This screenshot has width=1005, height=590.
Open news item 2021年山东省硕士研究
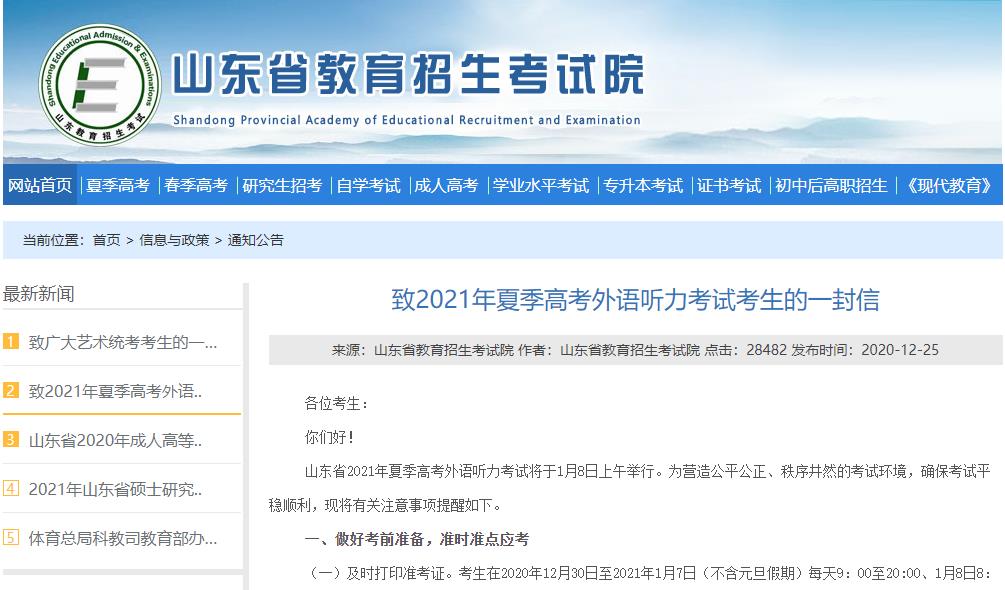coord(115,489)
